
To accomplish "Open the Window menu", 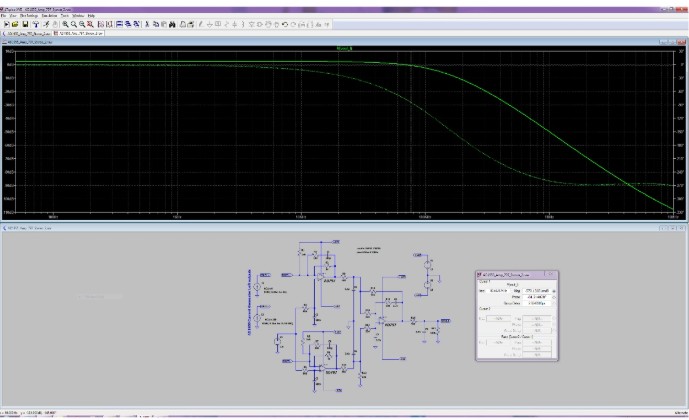I will (x=78, y=16).
